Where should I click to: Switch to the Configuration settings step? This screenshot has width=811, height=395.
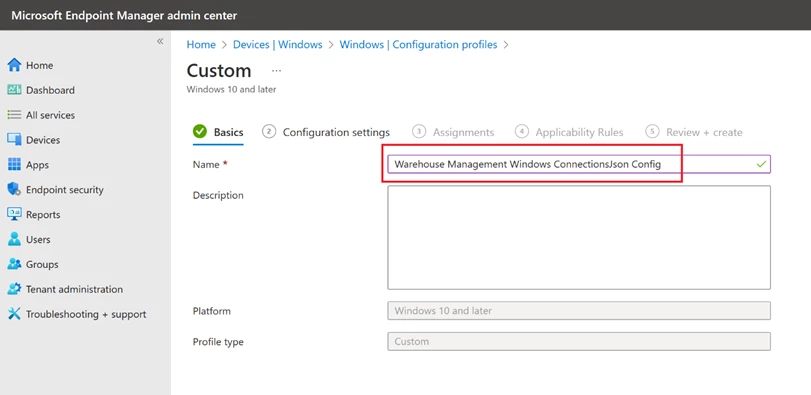[336, 132]
